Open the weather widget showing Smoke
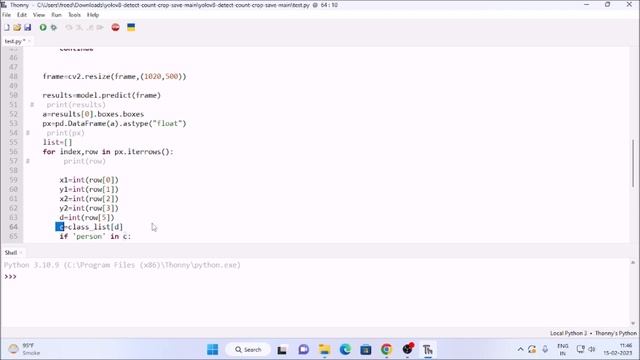The height and width of the screenshot is (360, 640). pyautogui.click(x=25, y=349)
